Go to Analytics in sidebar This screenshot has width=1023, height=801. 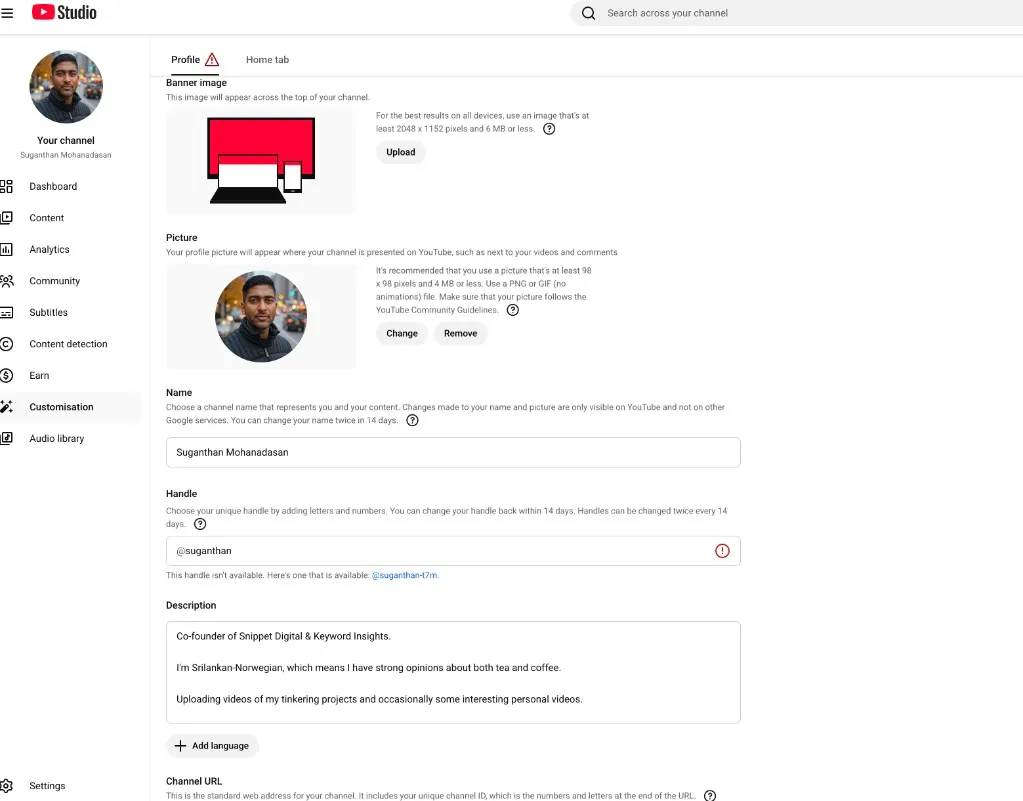(49, 250)
